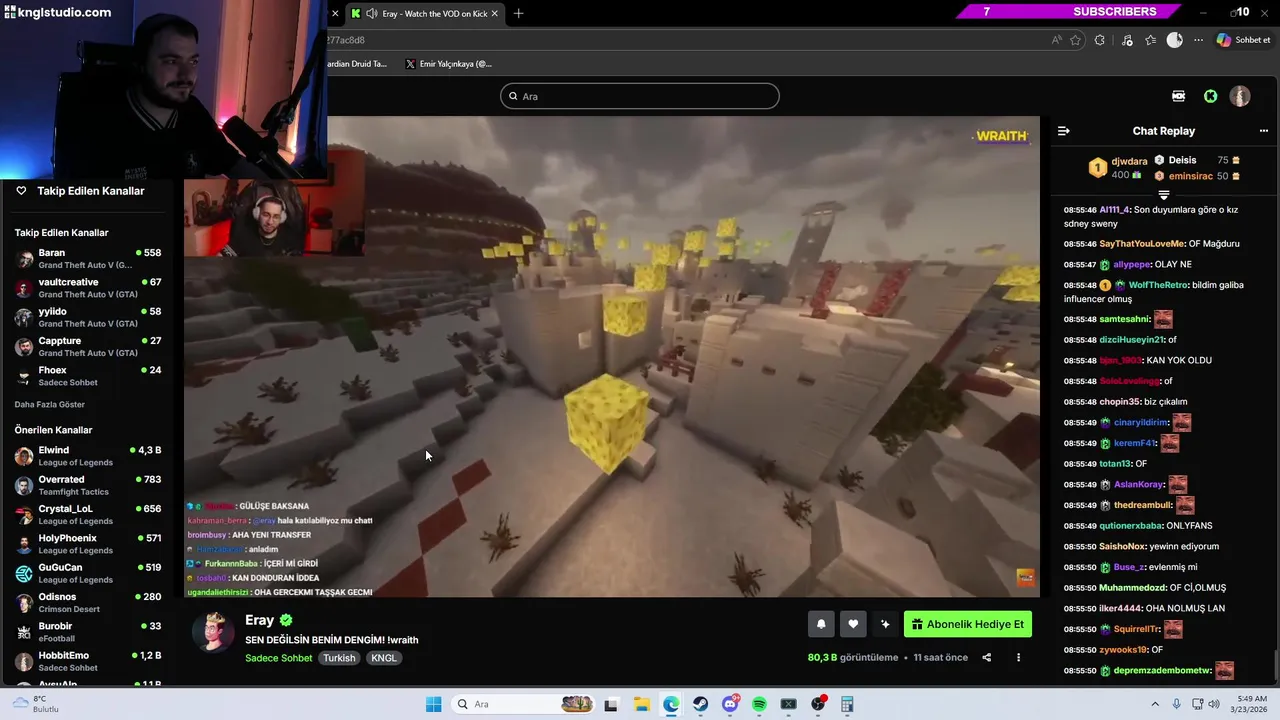Open the GuGuCan channel

click(x=88, y=573)
